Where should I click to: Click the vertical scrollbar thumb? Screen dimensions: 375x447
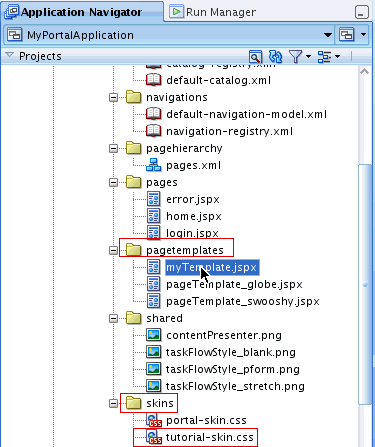(x=365, y=284)
